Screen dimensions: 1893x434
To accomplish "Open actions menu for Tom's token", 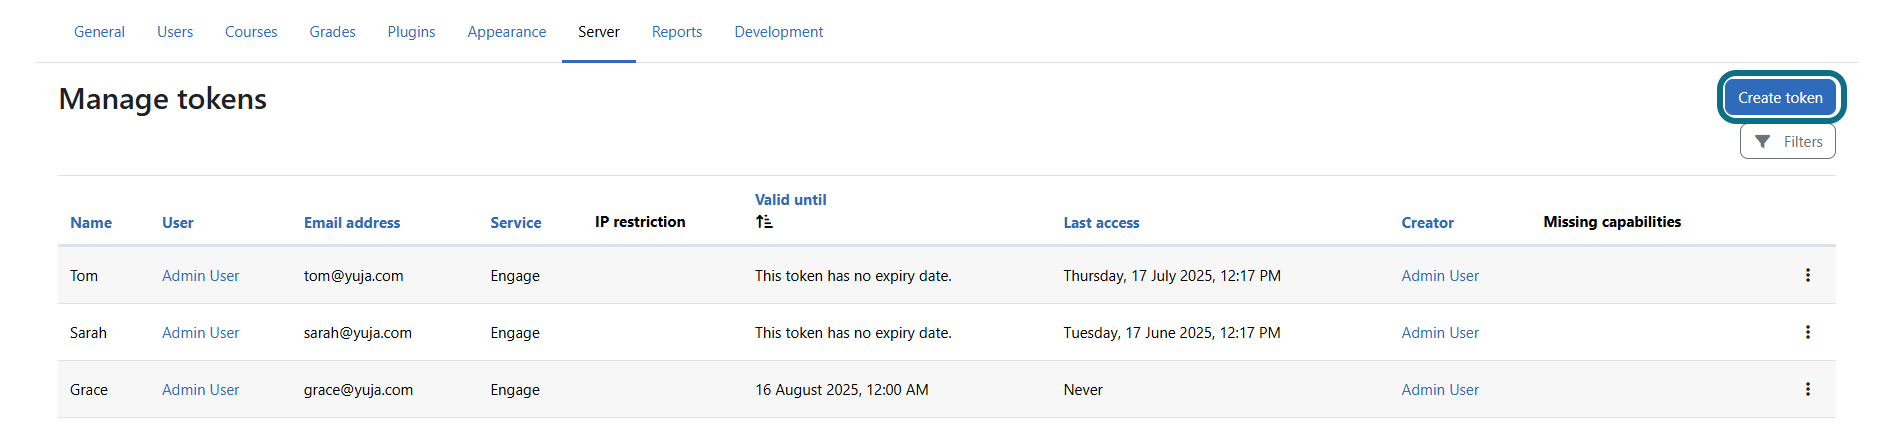I will tap(1807, 275).
